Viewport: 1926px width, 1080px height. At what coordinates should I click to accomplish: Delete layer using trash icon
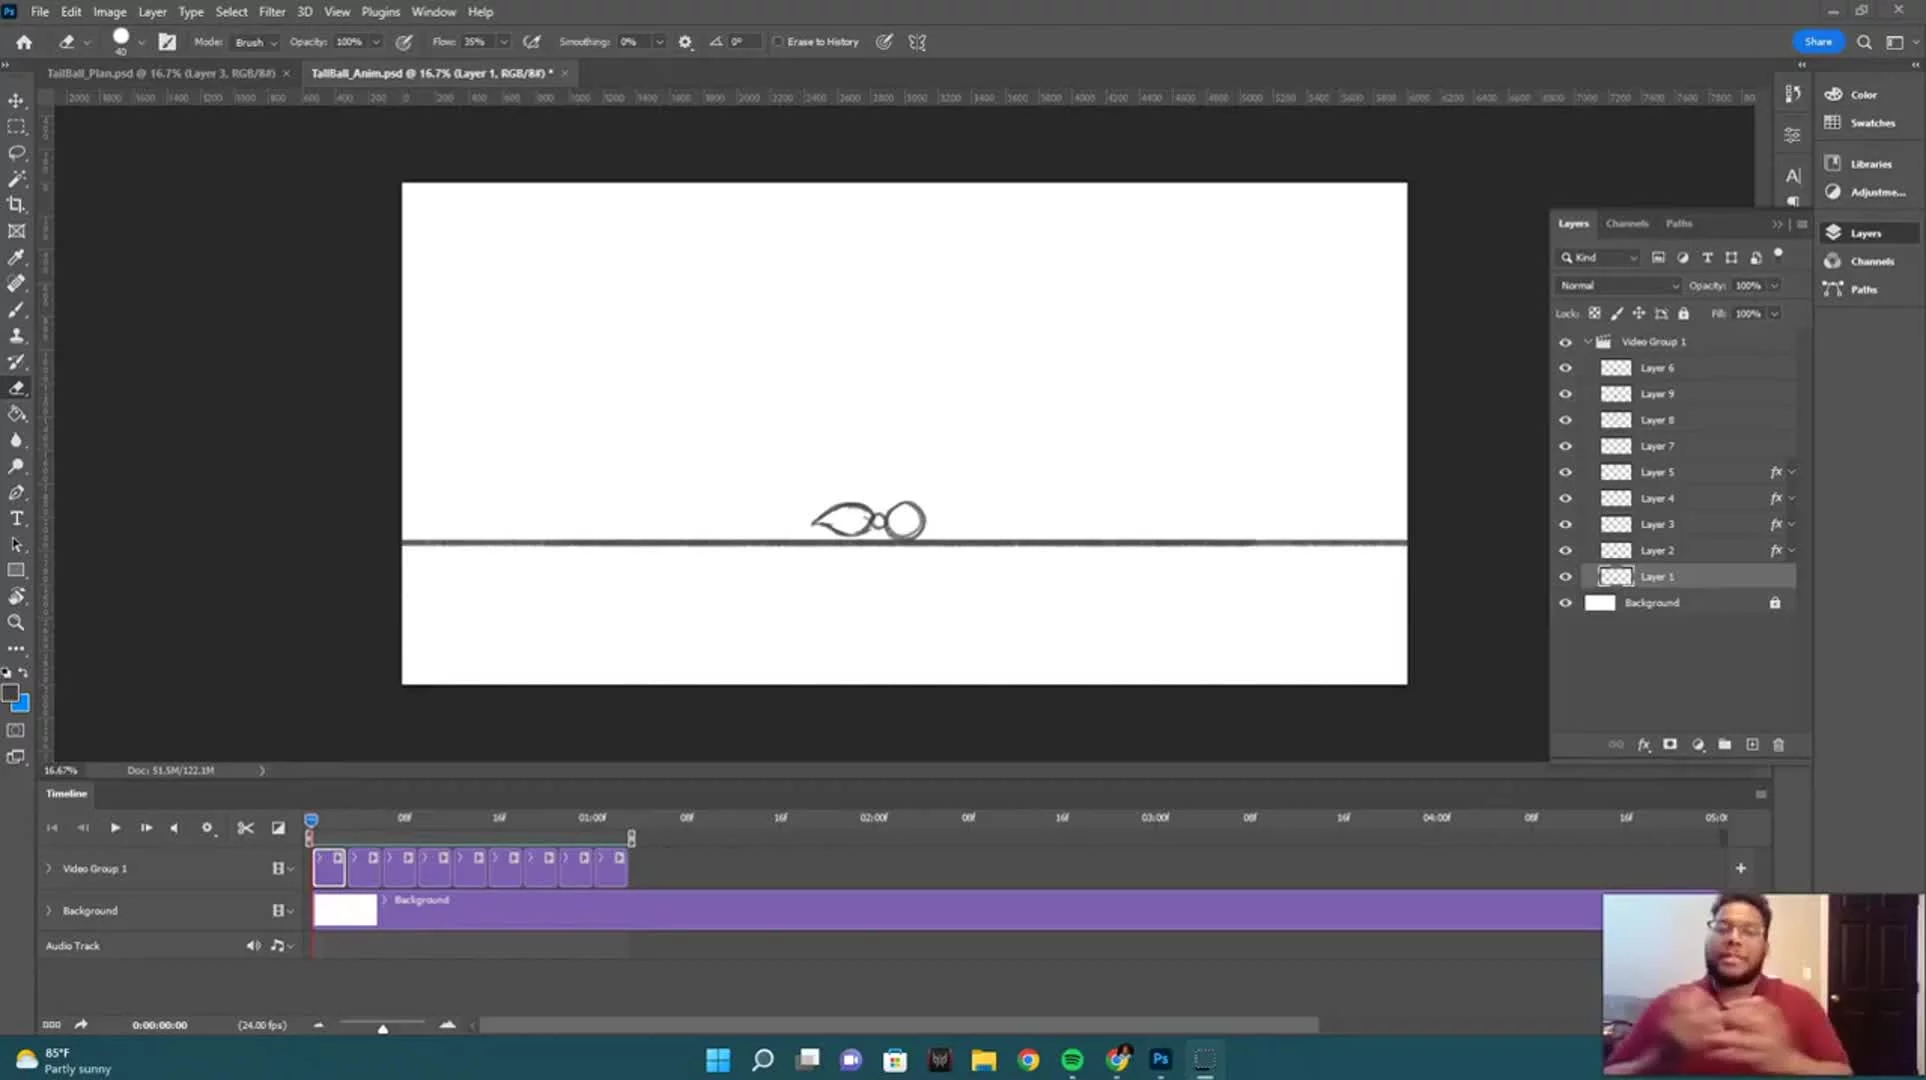click(1778, 745)
